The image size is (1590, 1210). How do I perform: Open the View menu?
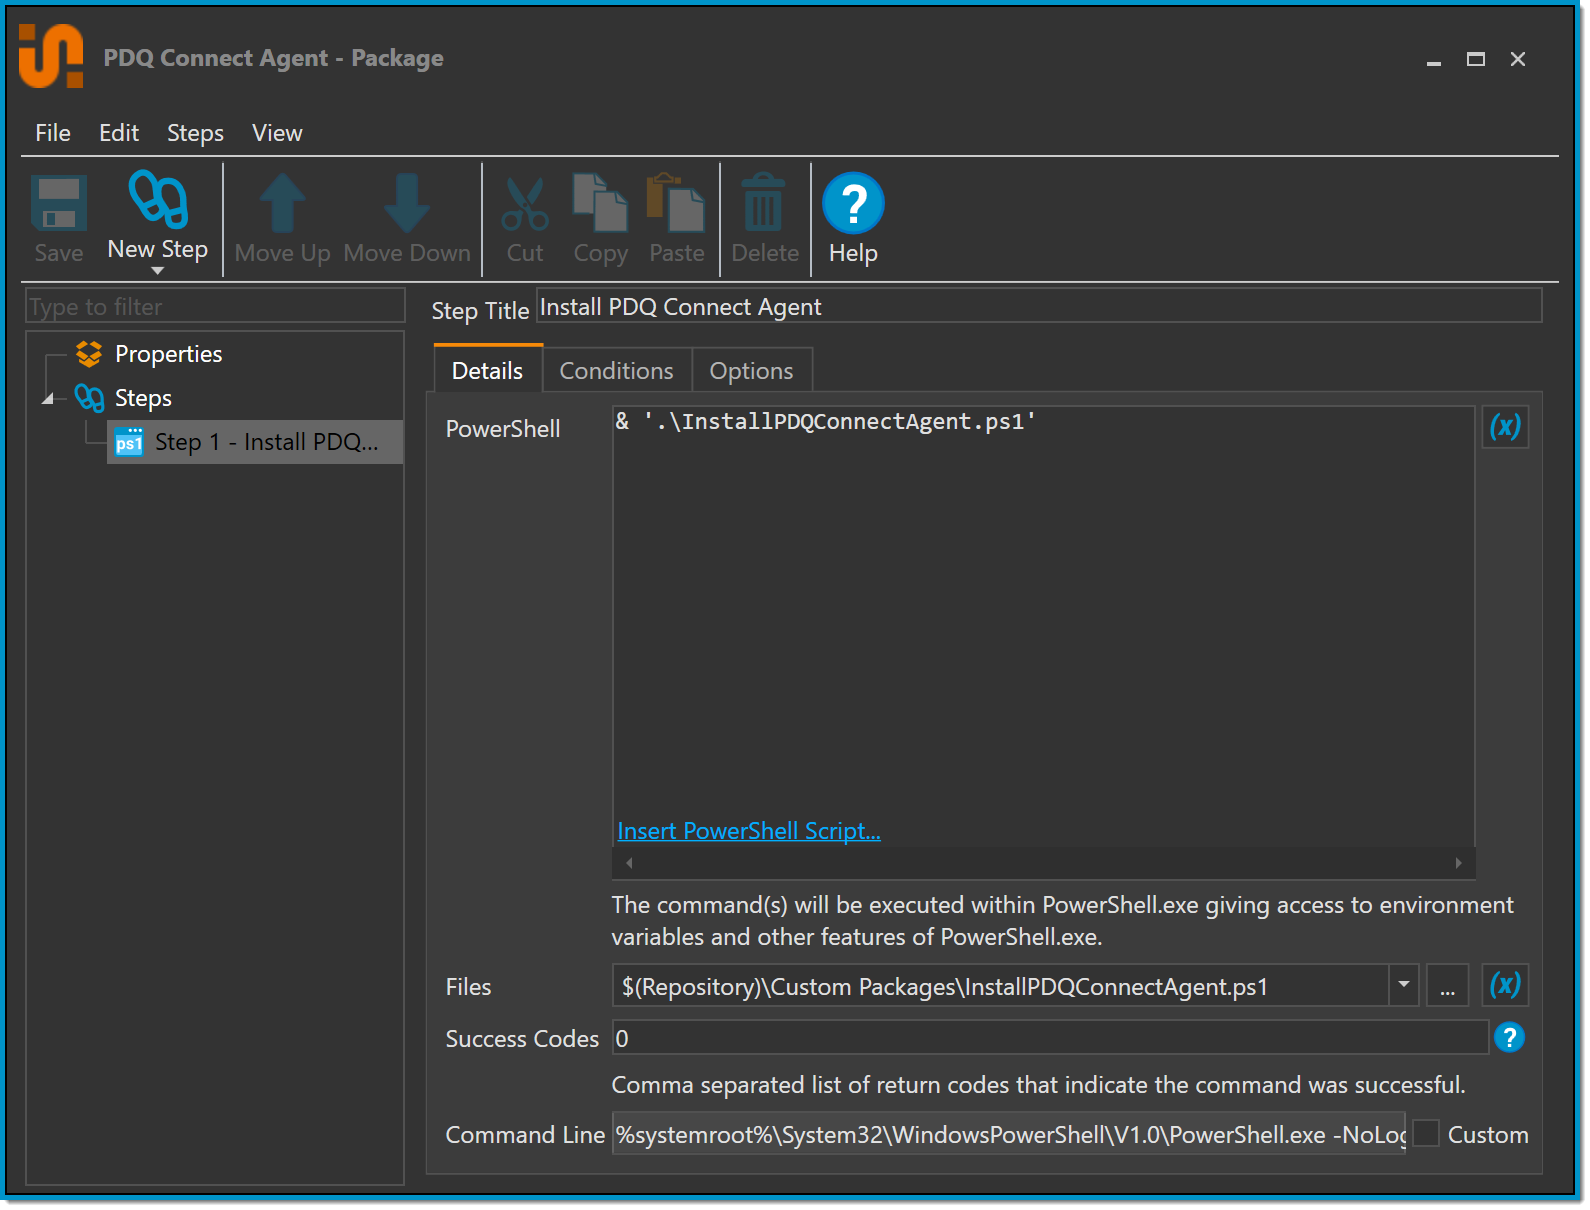[277, 133]
